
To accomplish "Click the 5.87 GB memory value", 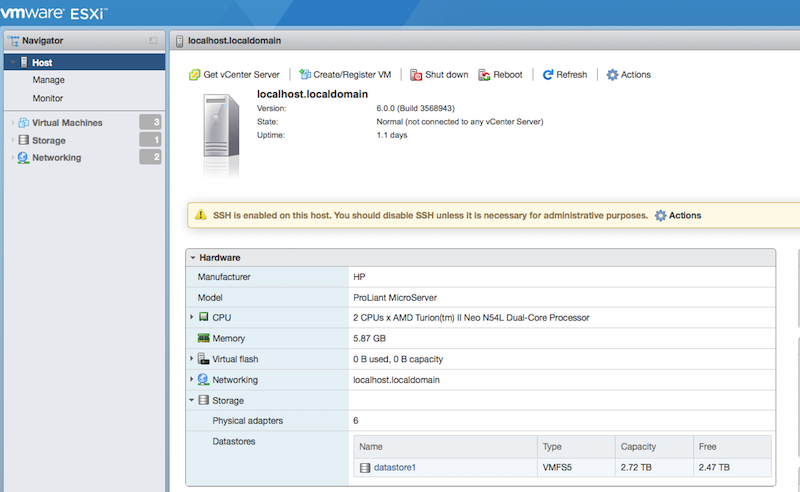I will [x=369, y=338].
